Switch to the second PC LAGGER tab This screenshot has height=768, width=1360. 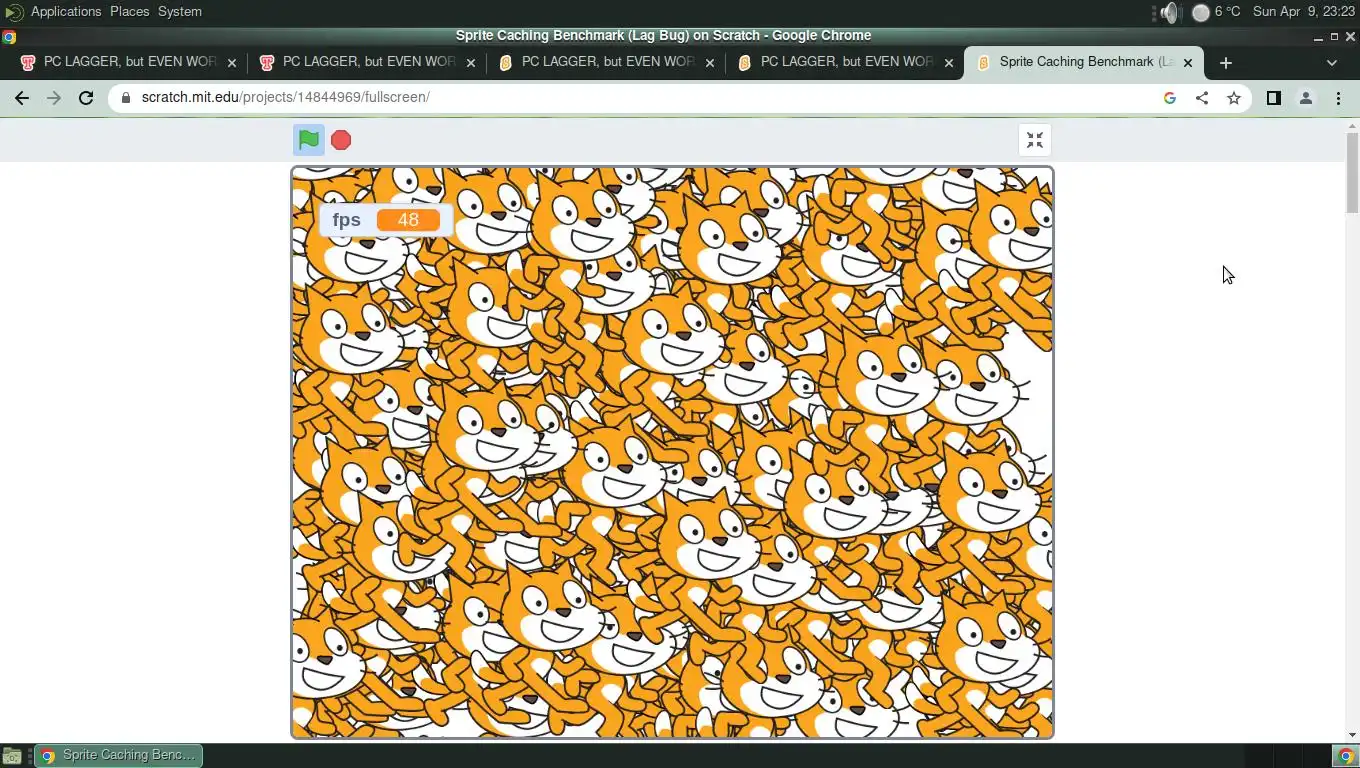pos(368,62)
